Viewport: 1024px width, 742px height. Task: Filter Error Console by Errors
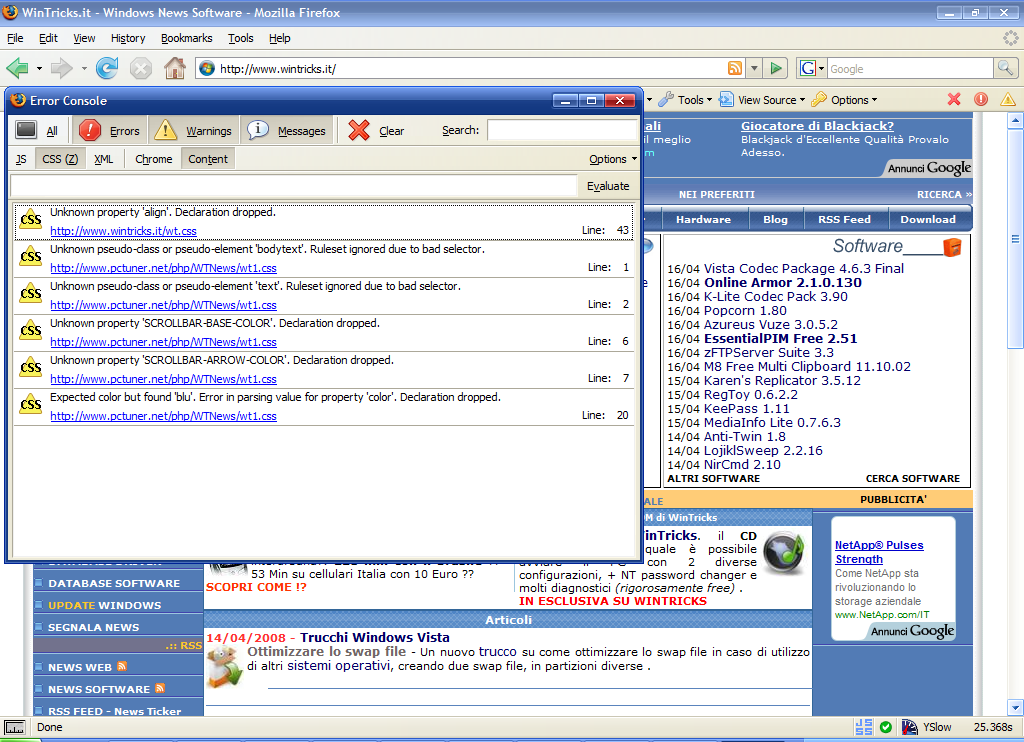tap(109, 131)
